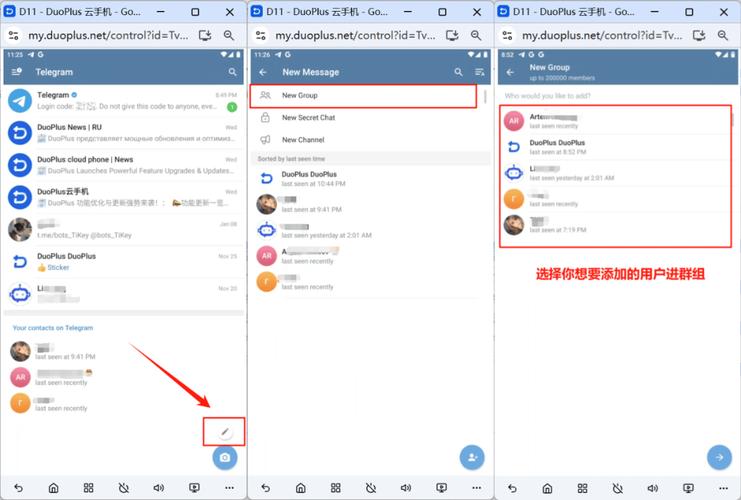Screen dimensions: 741x500
Task: Click the home icon in left window toolbar
Action: [x=53, y=488]
